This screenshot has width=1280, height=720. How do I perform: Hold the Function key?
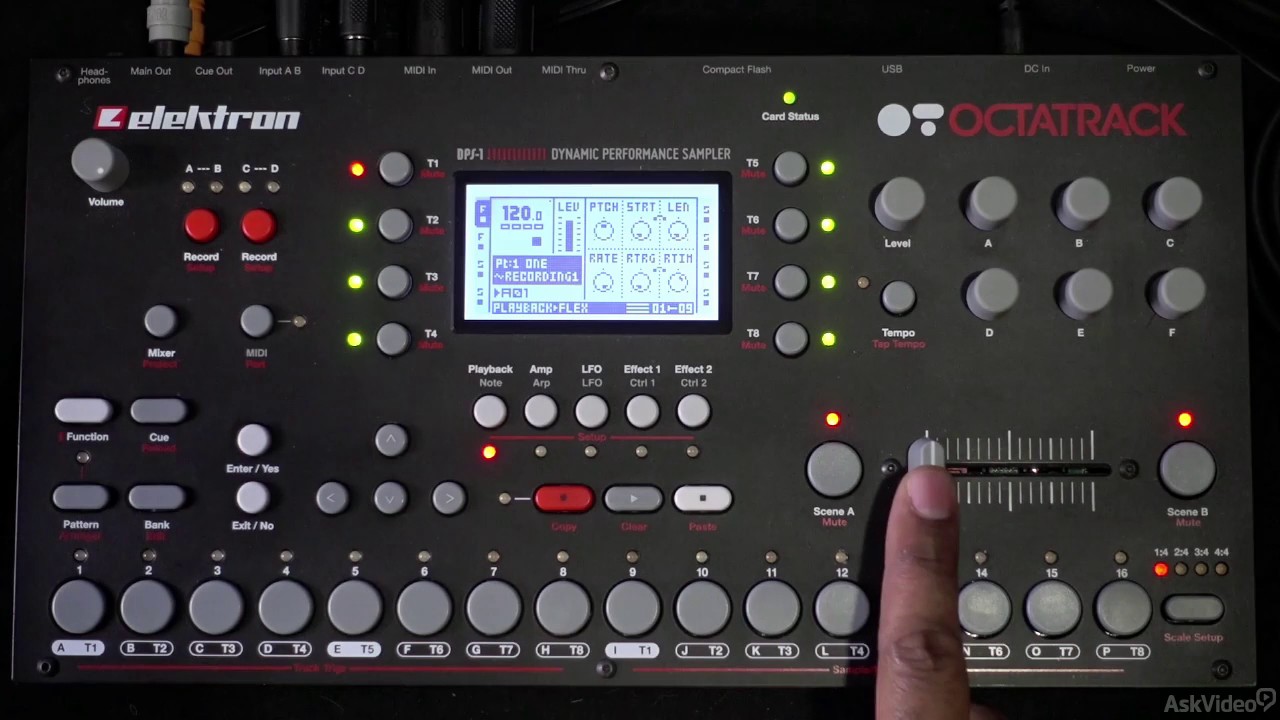point(83,411)
